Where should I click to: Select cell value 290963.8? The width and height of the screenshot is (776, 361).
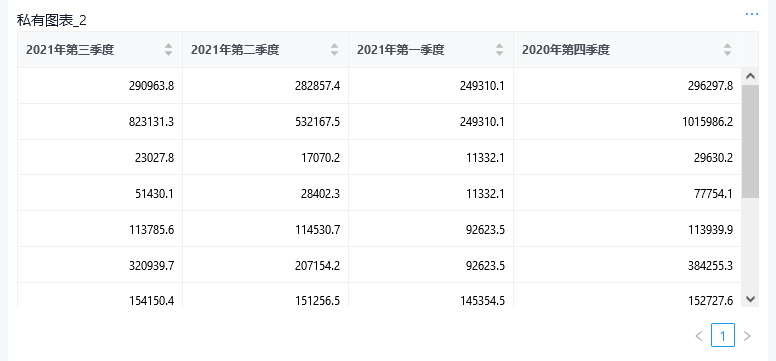point(151,86)
